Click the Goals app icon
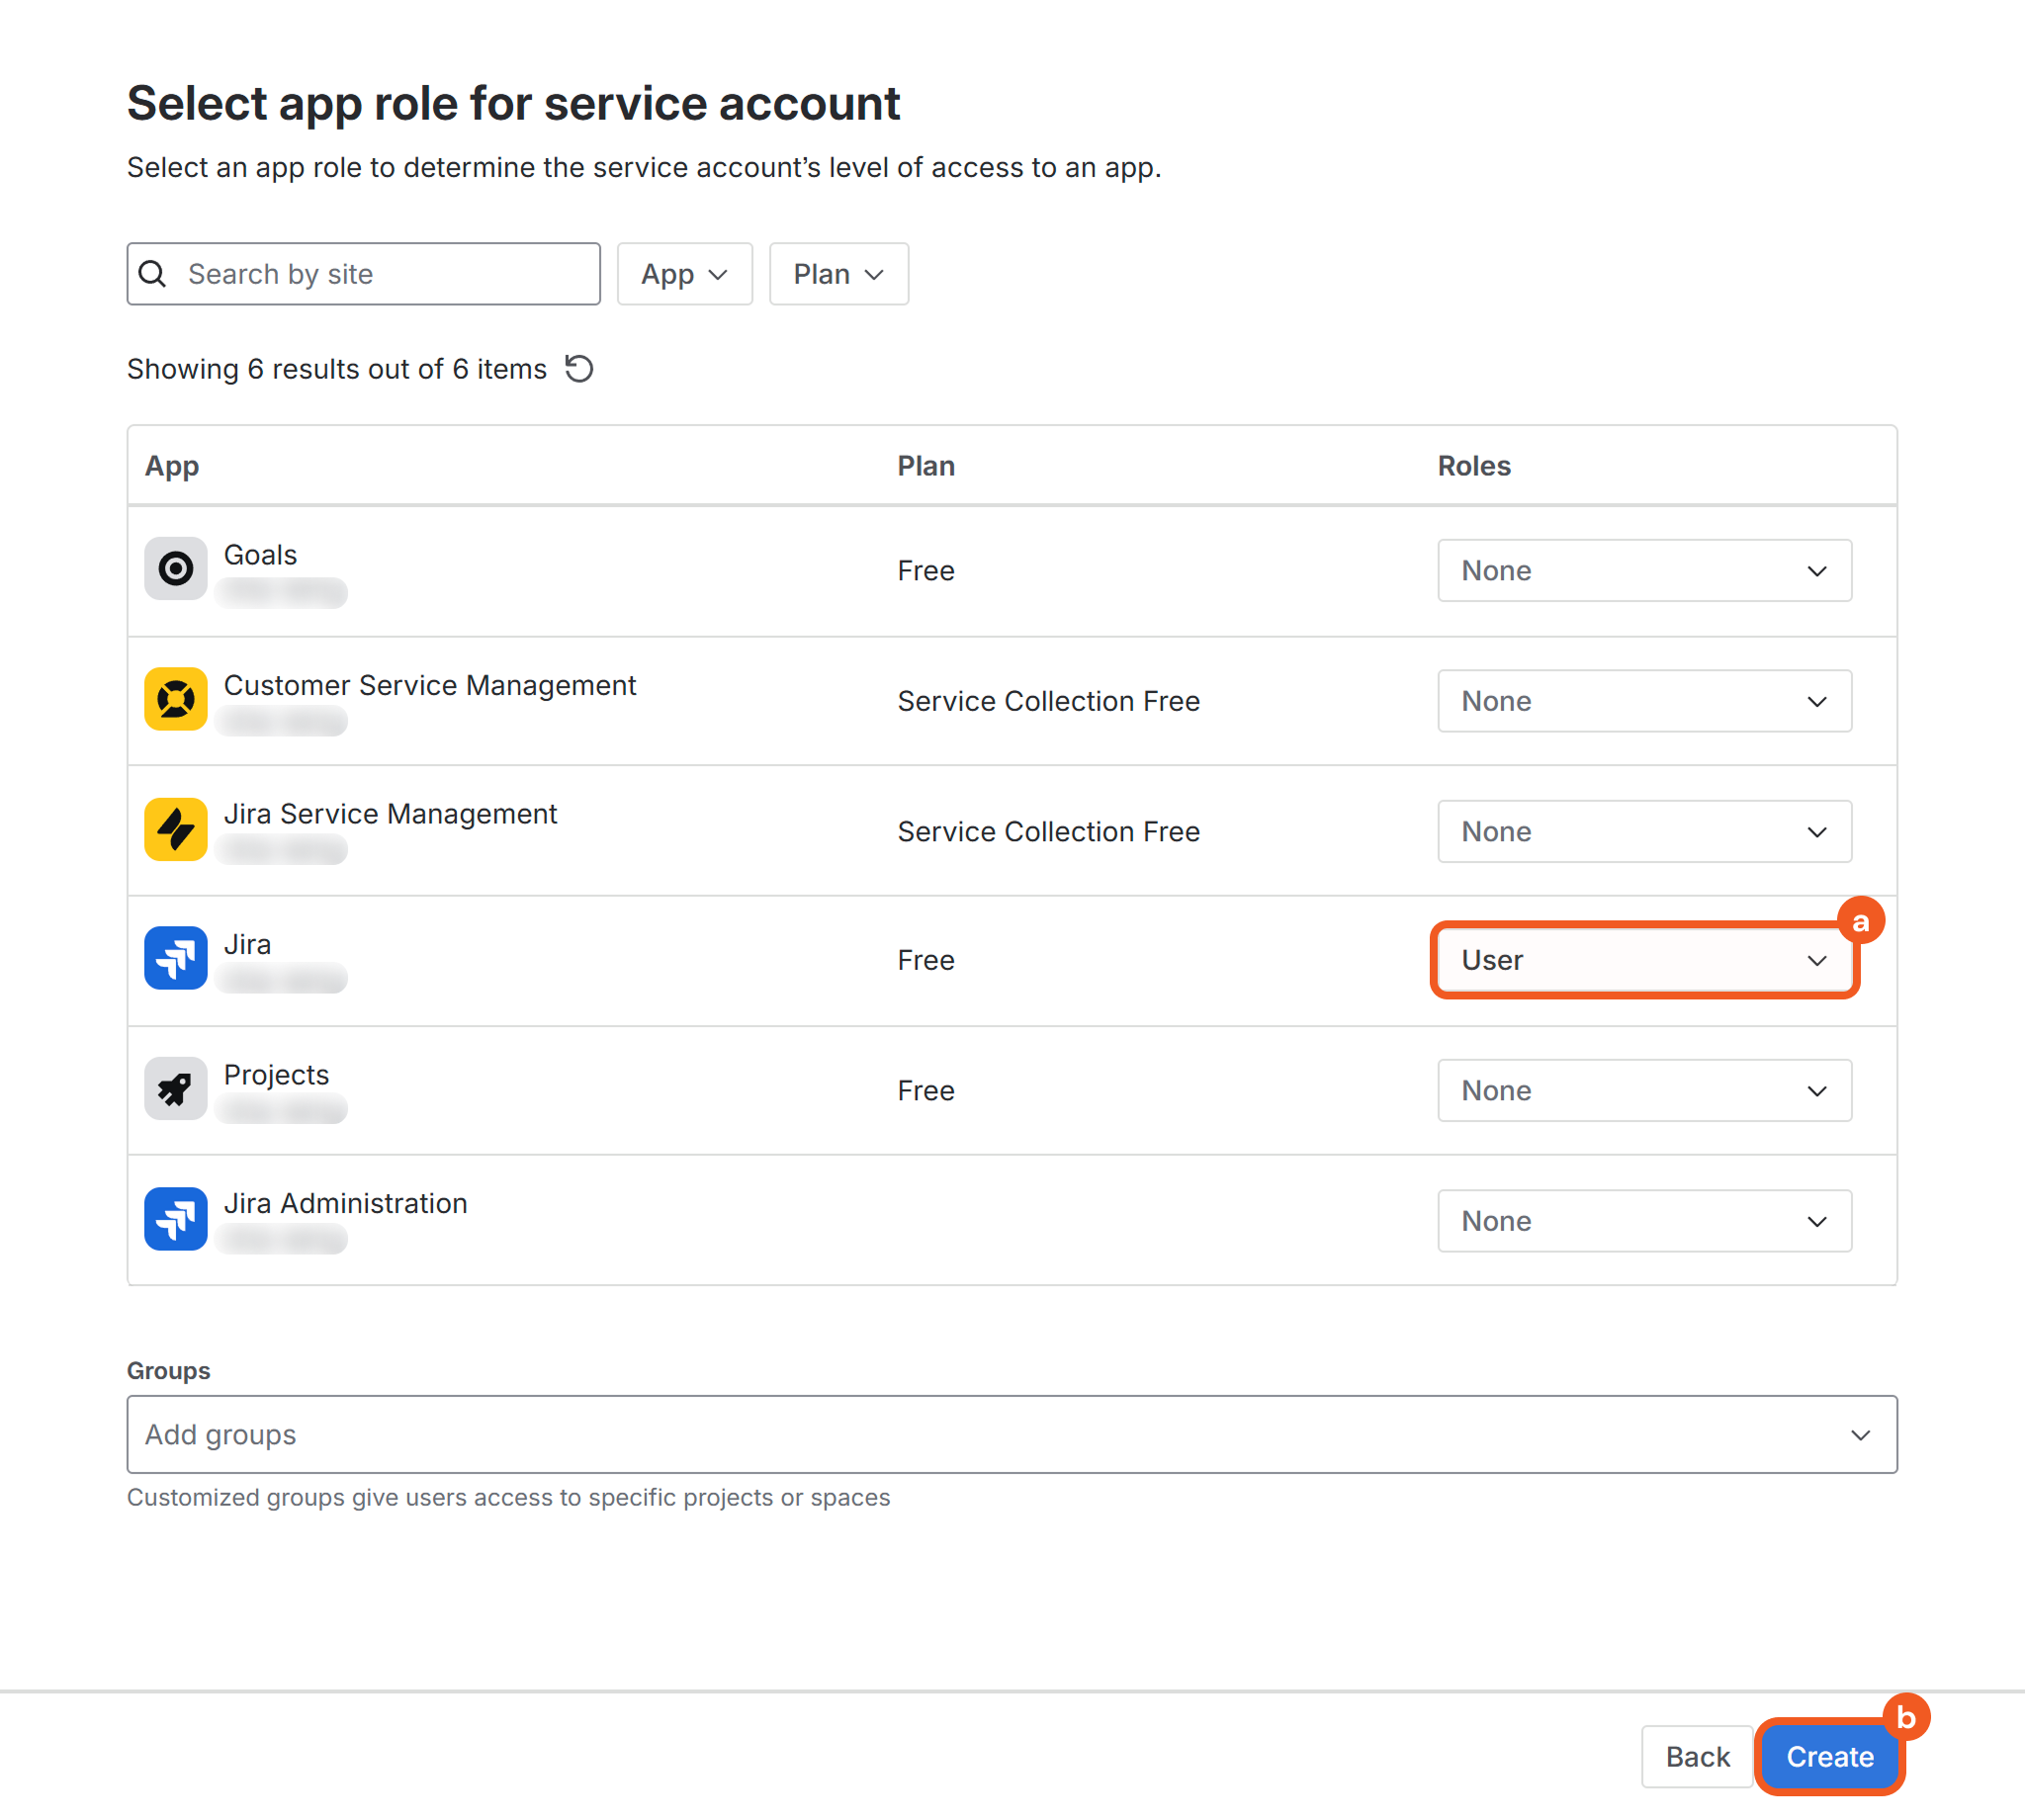The image size is (2025, 1820). tap(175, 569)
